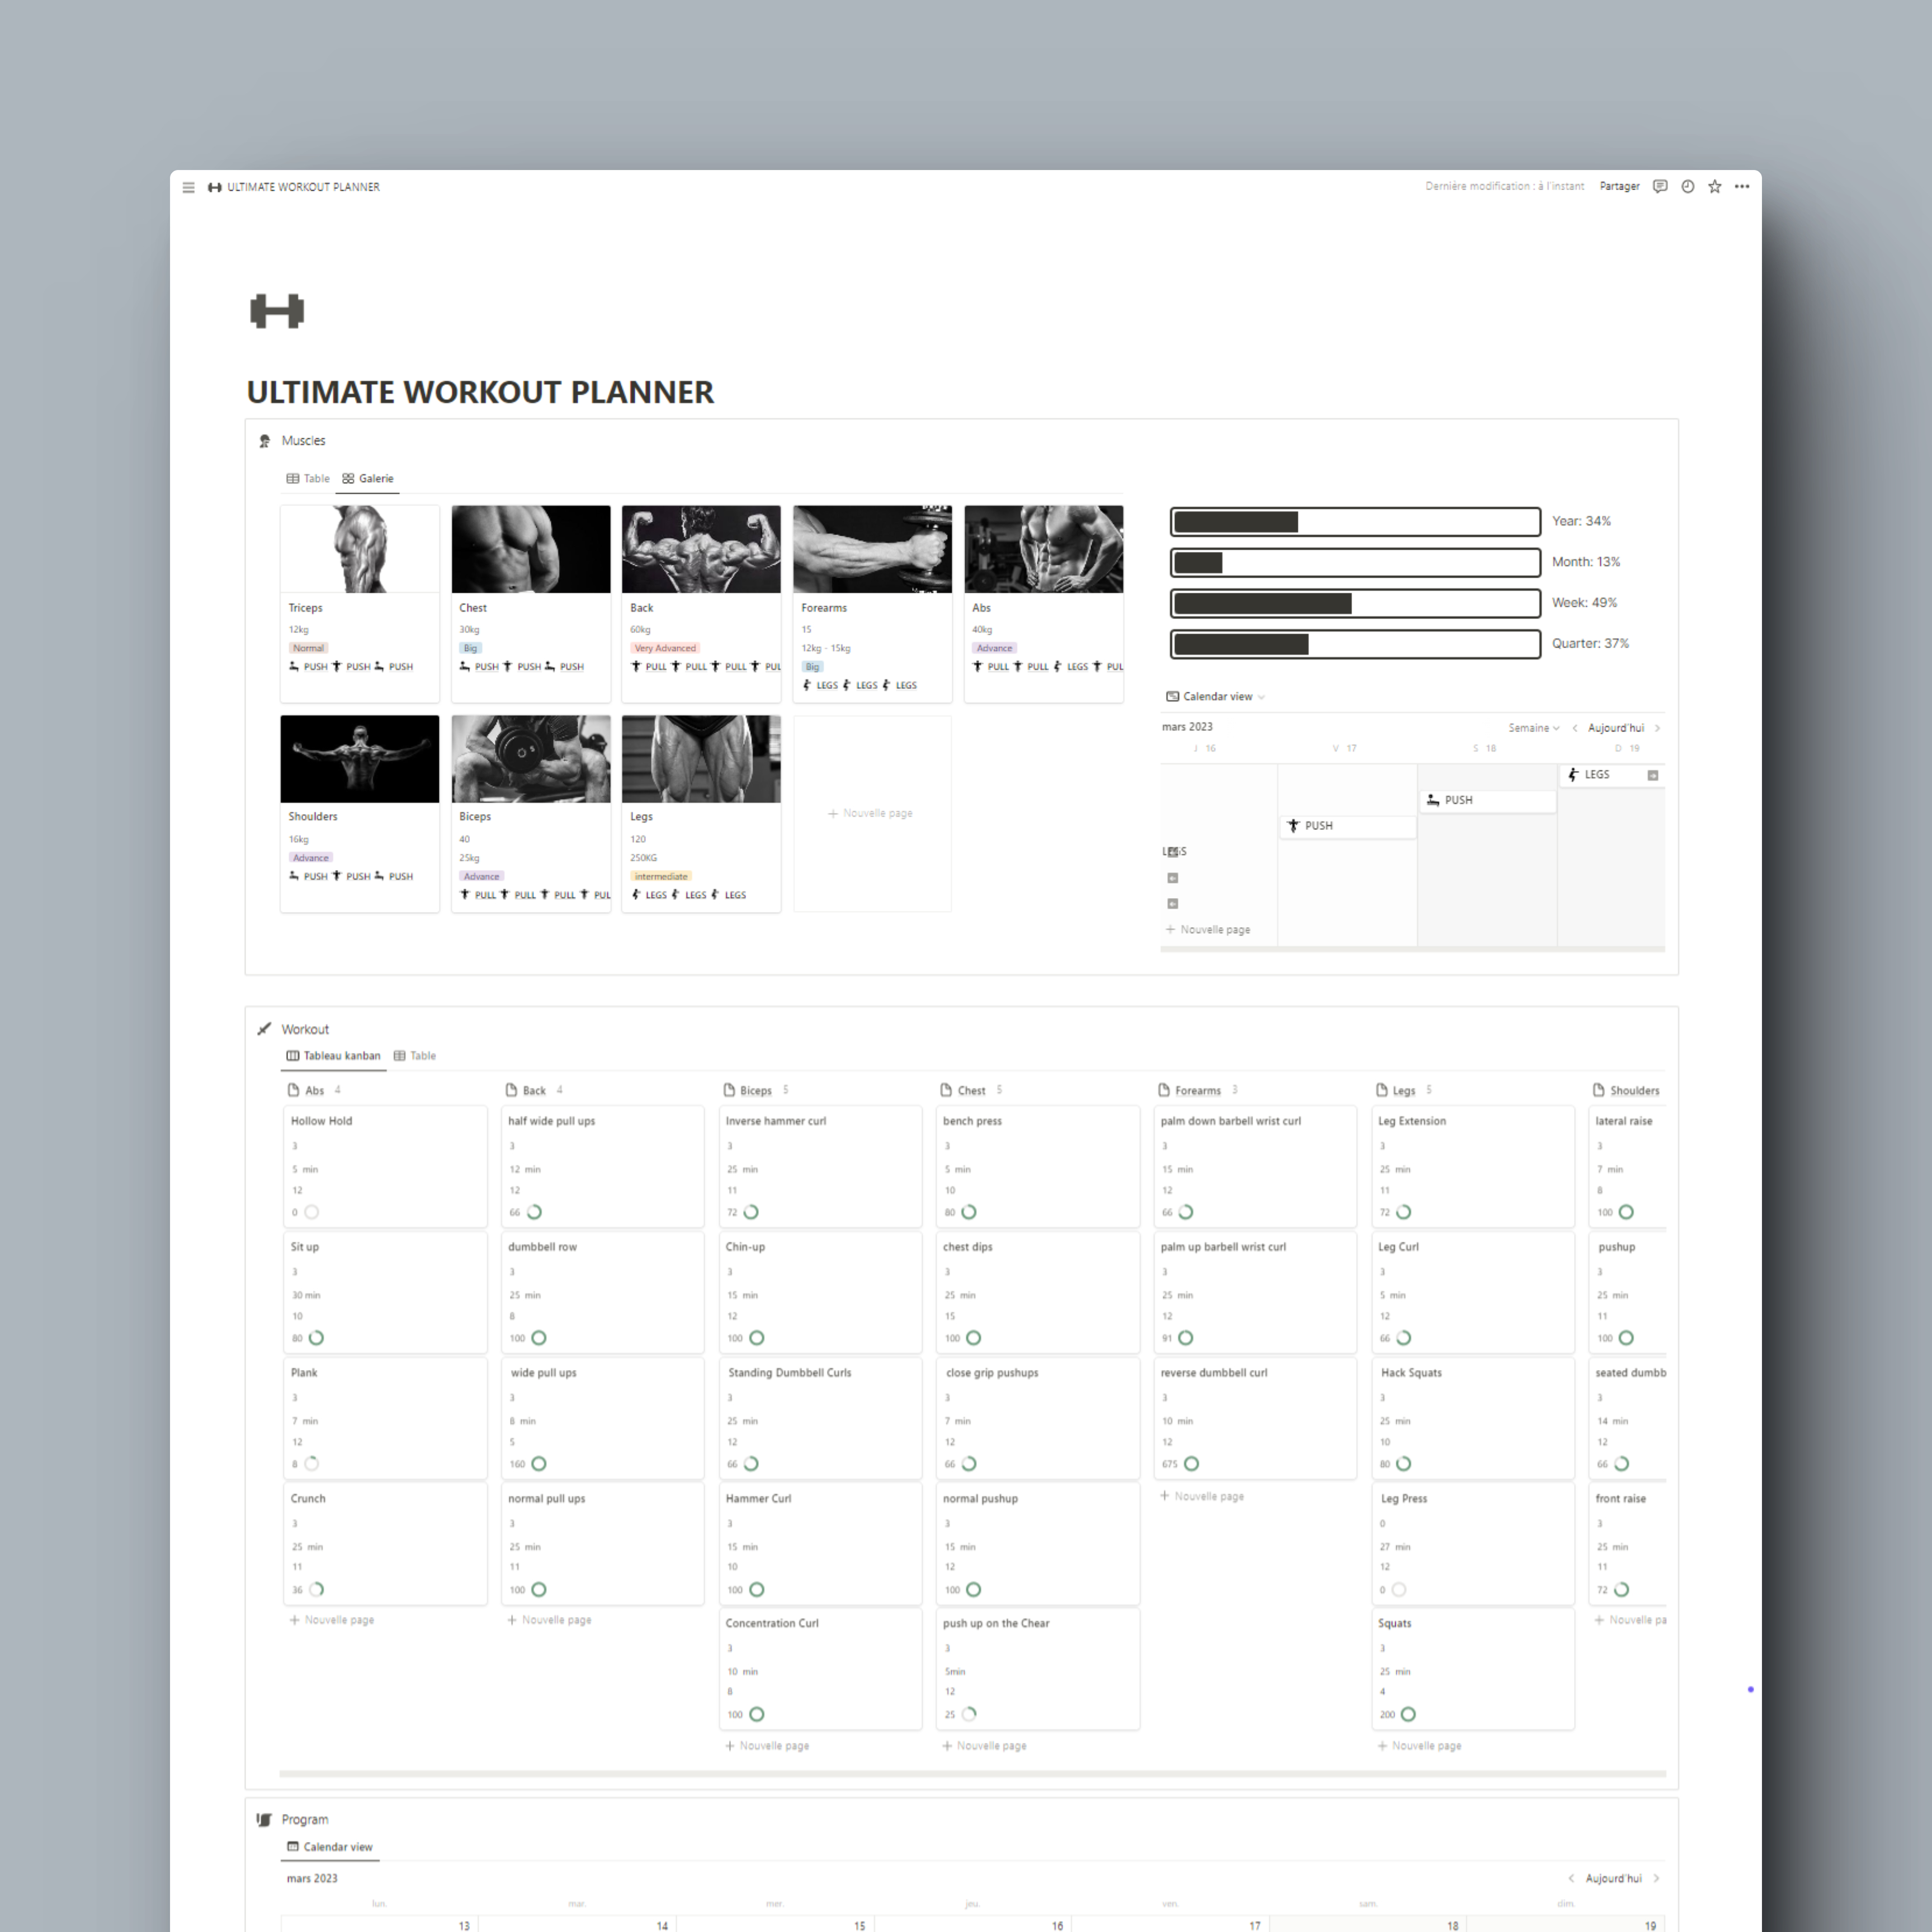Open the PUSH entry on Saturday 18
Image resolution: width=1932 pixels, height=1932 pixels.
click(1488, 800)
